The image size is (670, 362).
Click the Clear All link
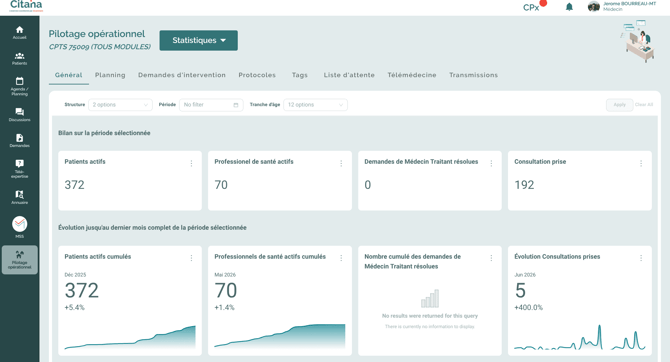pyautogui.click(x=644, y=105)
